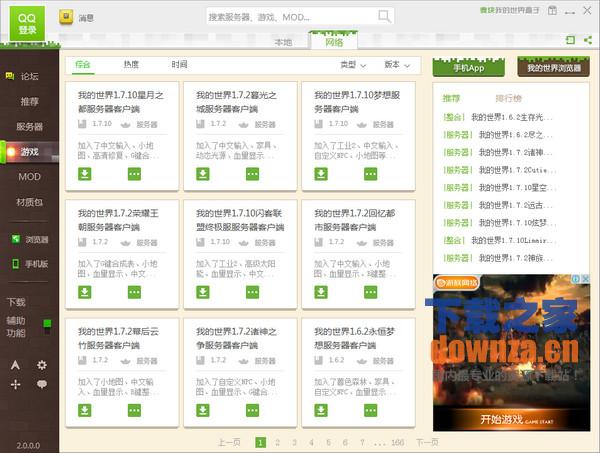This screenshot has width=600, height=453.
Task: Download the 1.7.2回忆都市 server client
Action: [x=321, y=292]
